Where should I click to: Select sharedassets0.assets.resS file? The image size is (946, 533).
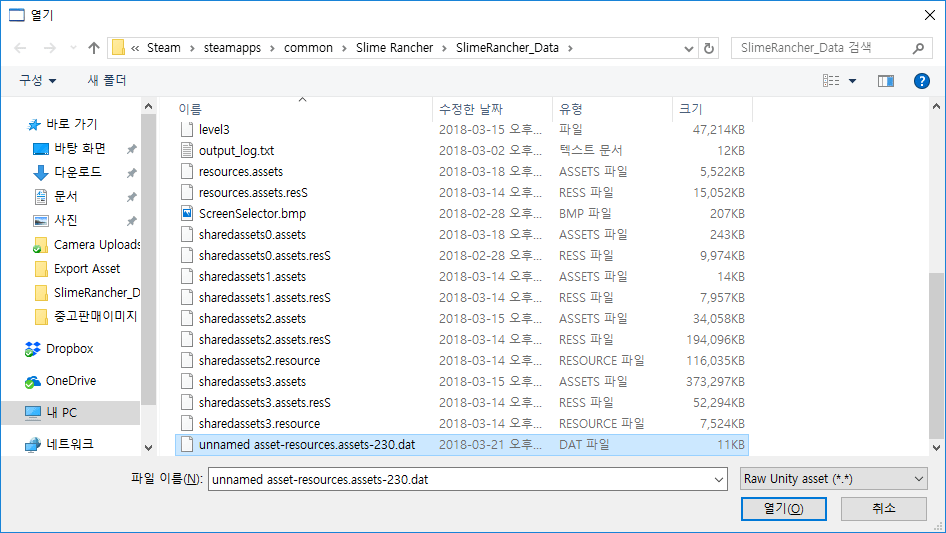click(462, 256)
